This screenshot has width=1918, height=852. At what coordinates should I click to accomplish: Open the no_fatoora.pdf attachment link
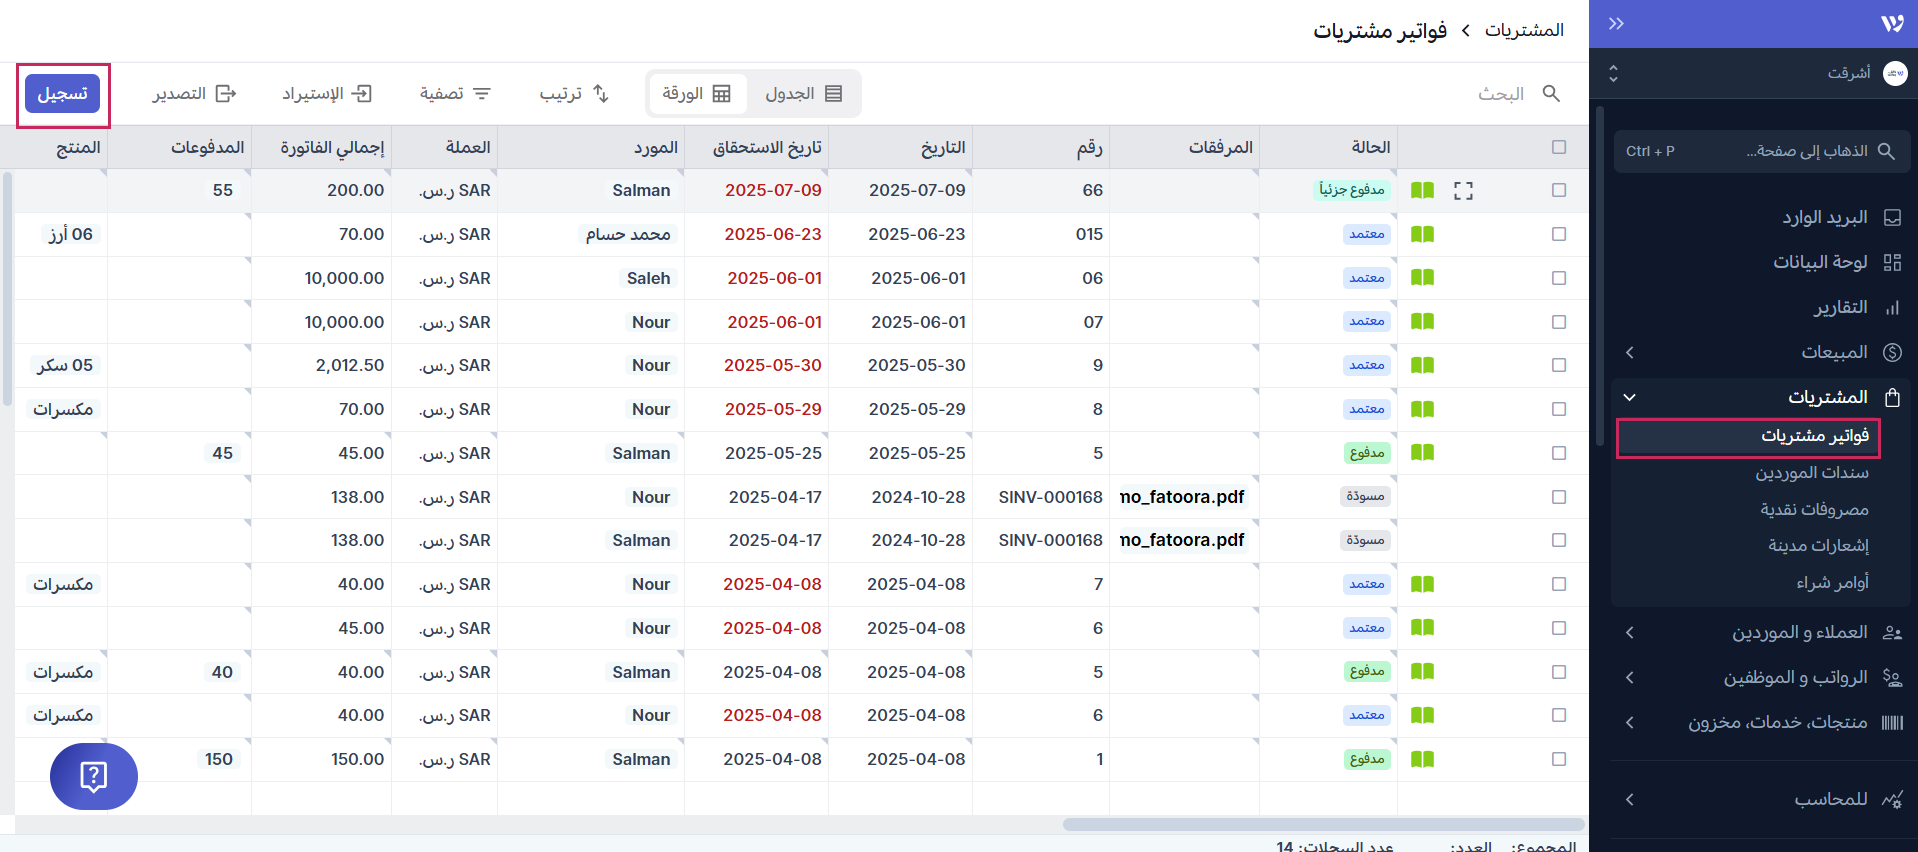[x=1182, y=497]
